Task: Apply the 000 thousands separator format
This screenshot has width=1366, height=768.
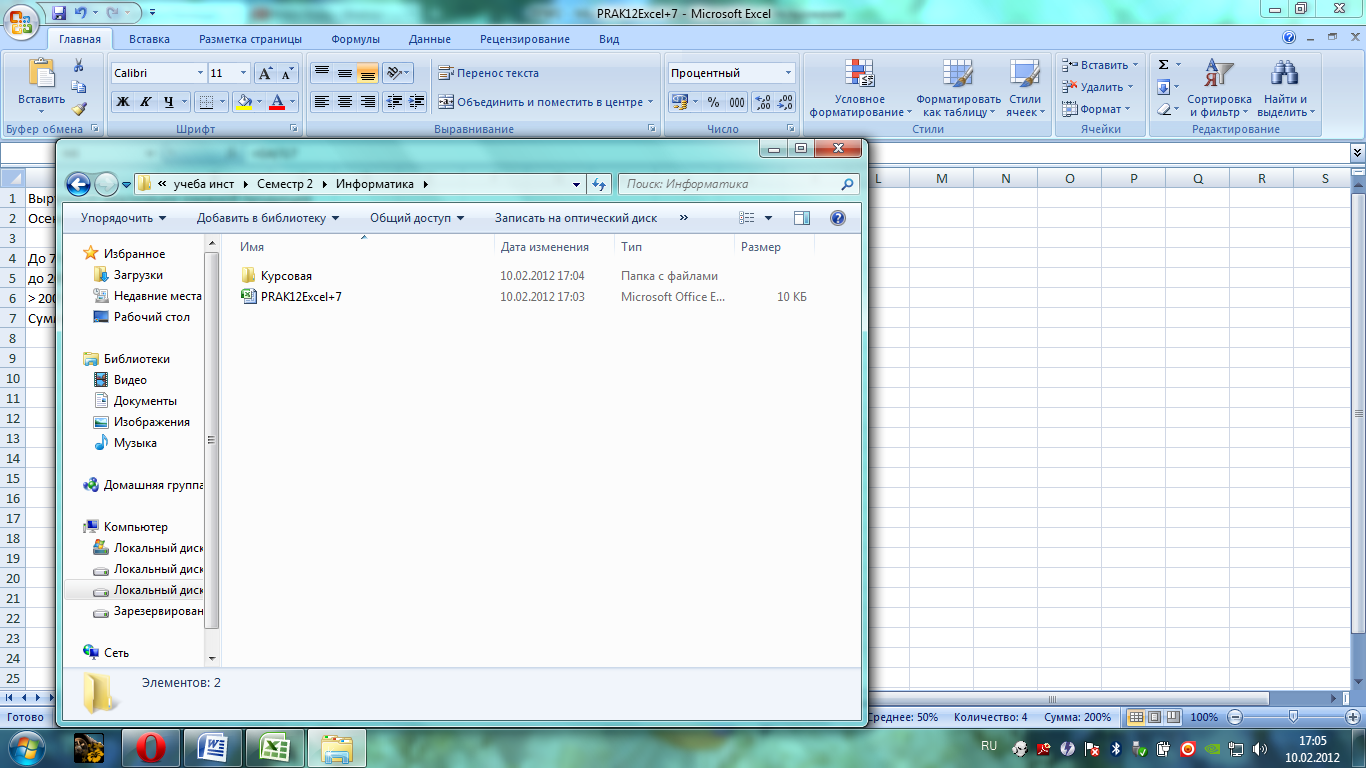Action: 736,102
